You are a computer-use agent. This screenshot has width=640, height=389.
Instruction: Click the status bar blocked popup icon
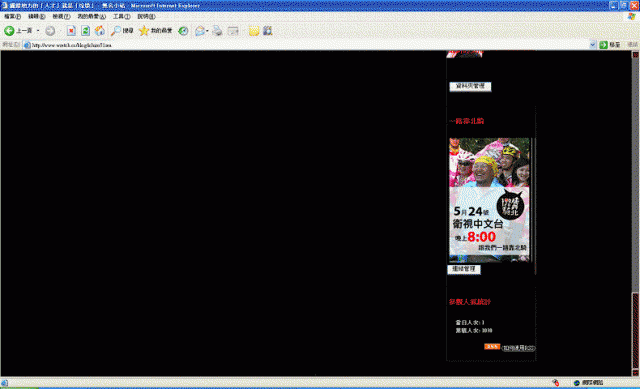tap(556, 382)
